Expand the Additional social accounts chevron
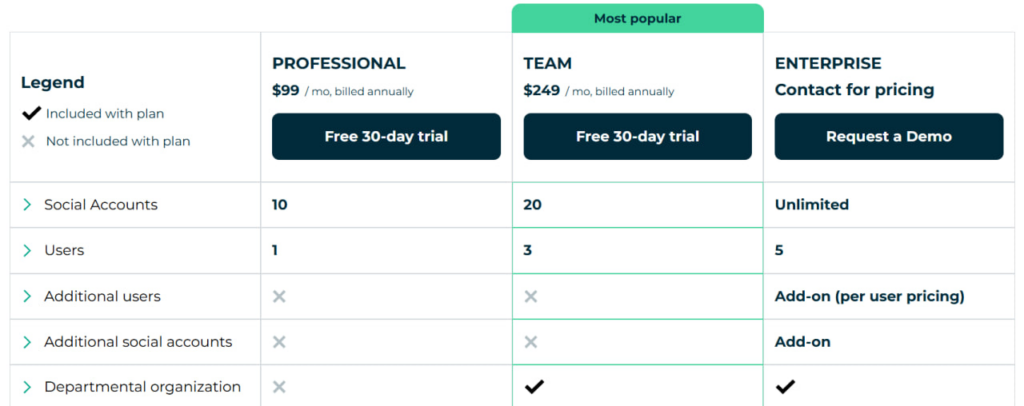 click(27, 342)
